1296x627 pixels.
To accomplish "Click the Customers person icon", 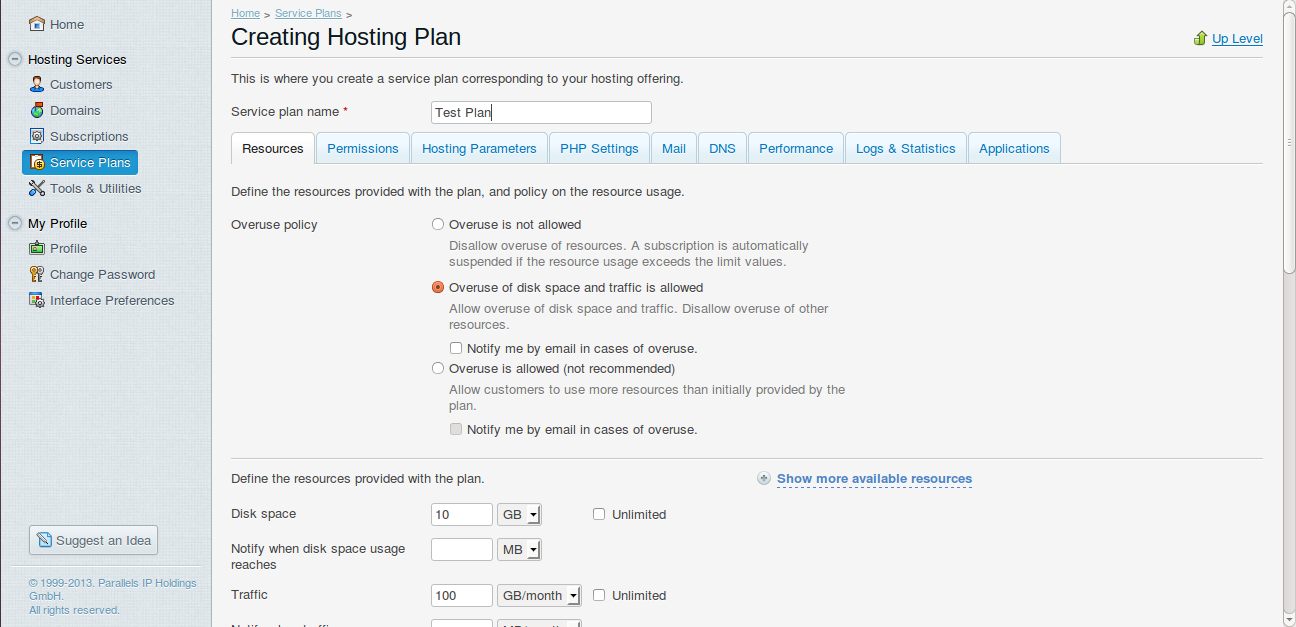I will [x=37, y=84].
